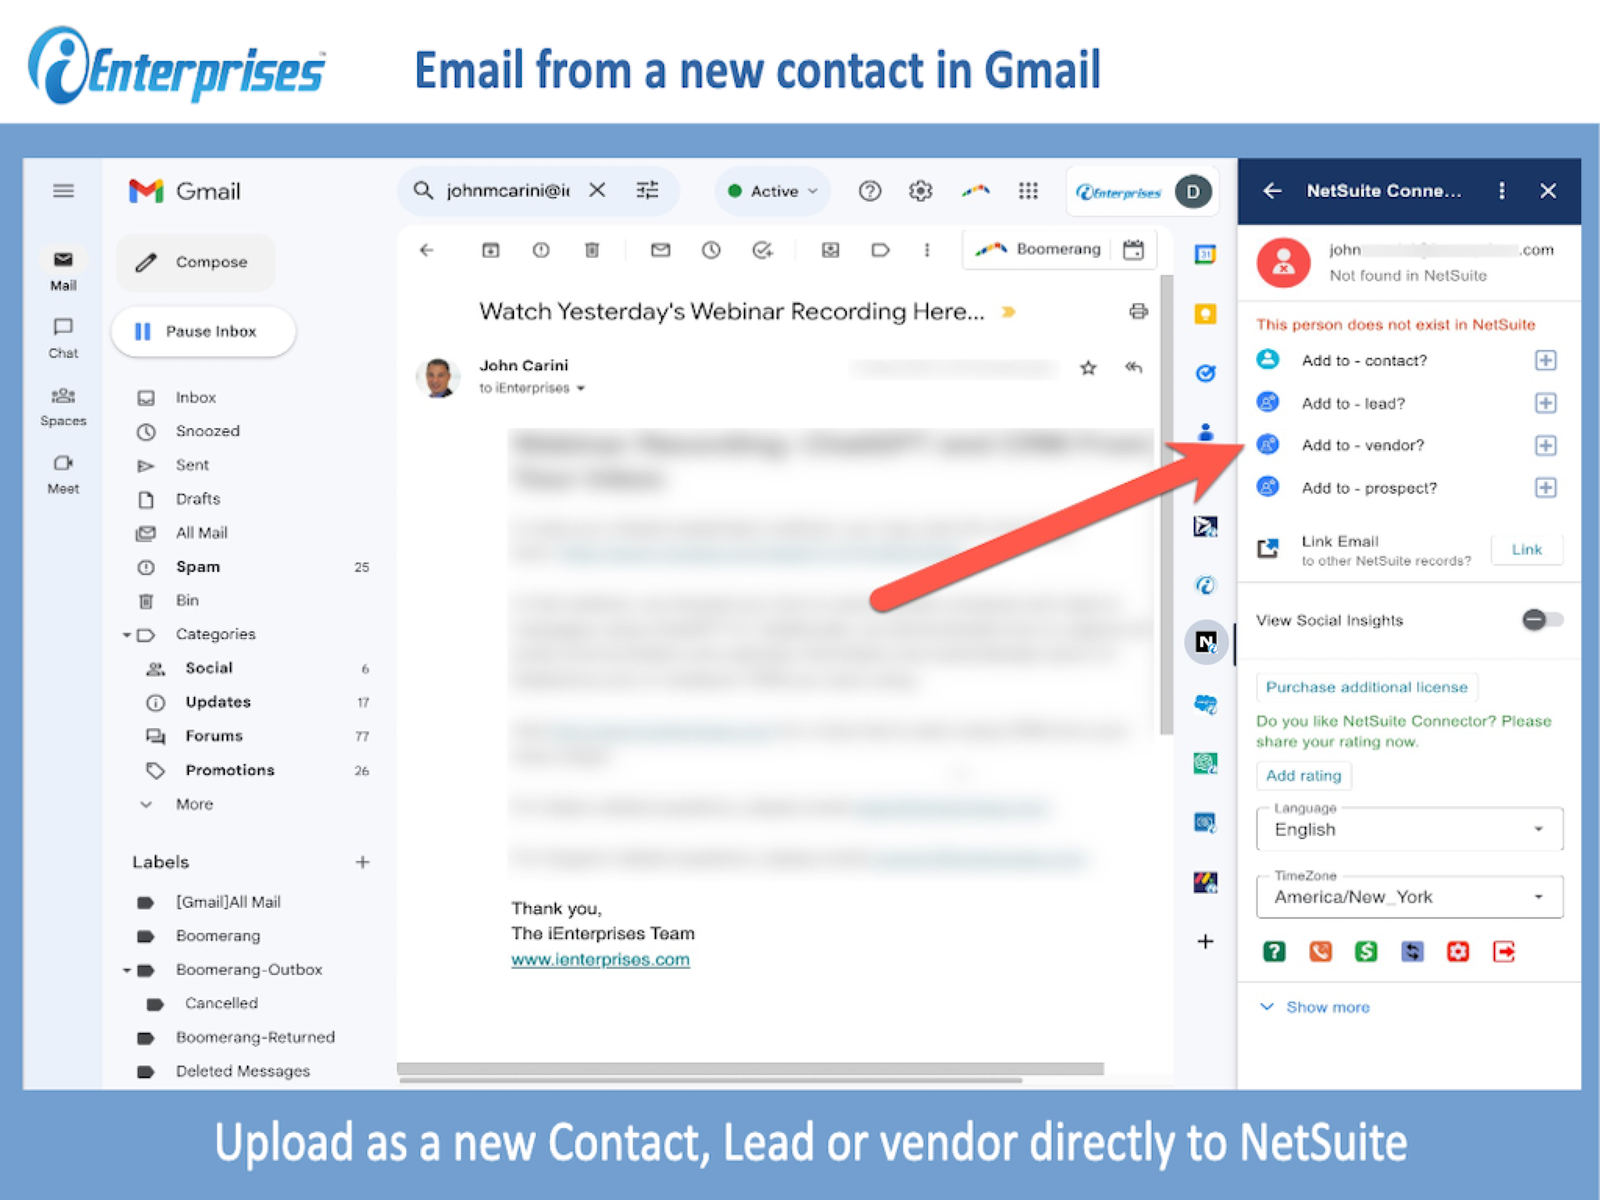This screenshot has height=1200, width=1600.
Task: Click Pause Inbox button
Action: tap(203, 332)
